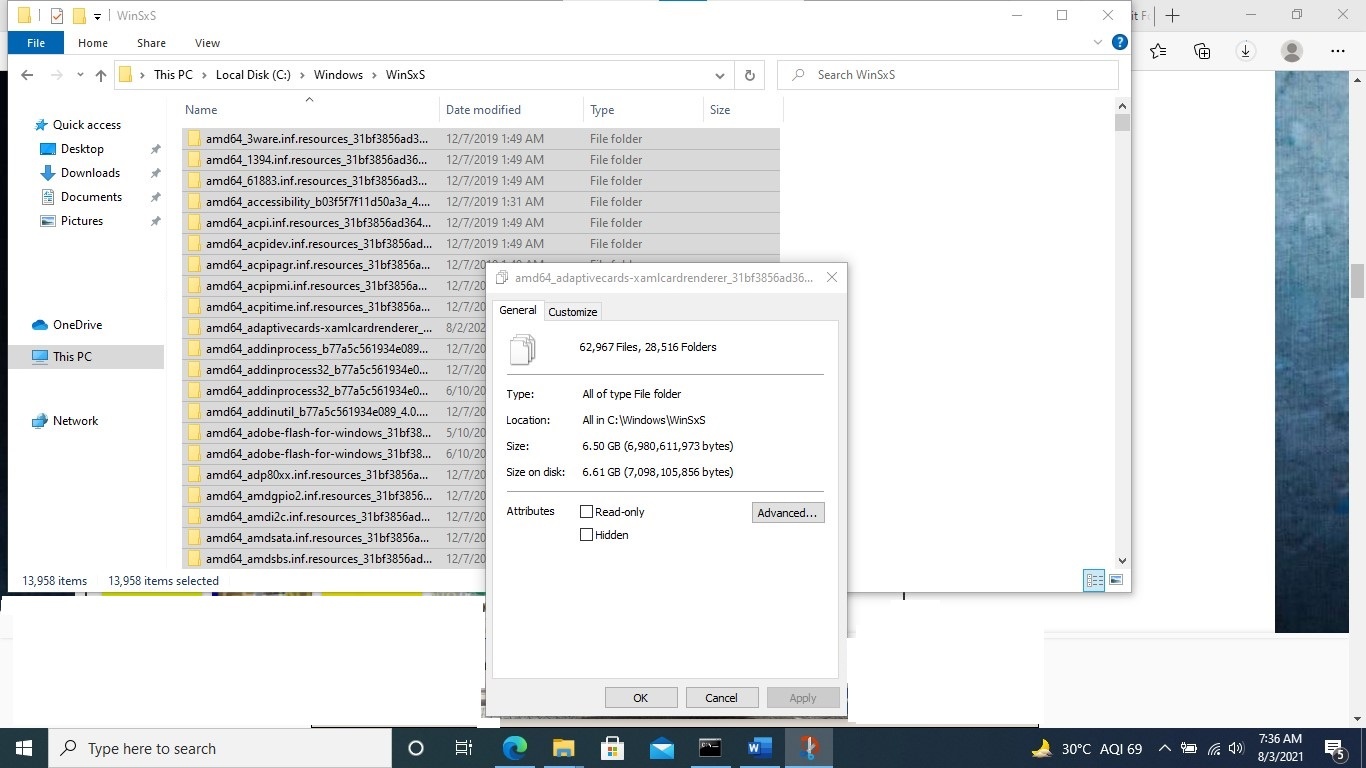Open the View ribbon tab
Viewport: 1366px width, 768px height.
tap(207, 43)
